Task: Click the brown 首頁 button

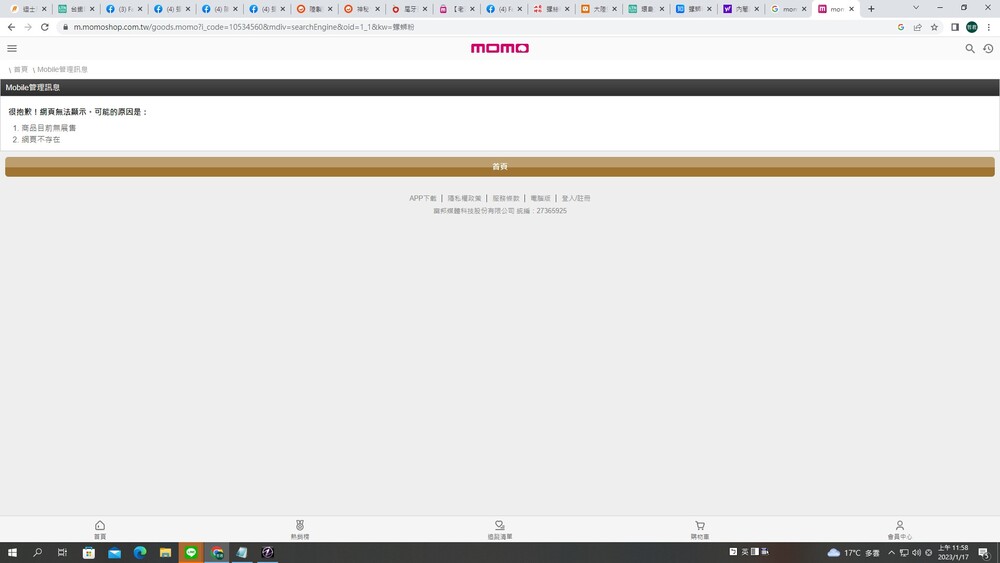Action: pos(500,166)
